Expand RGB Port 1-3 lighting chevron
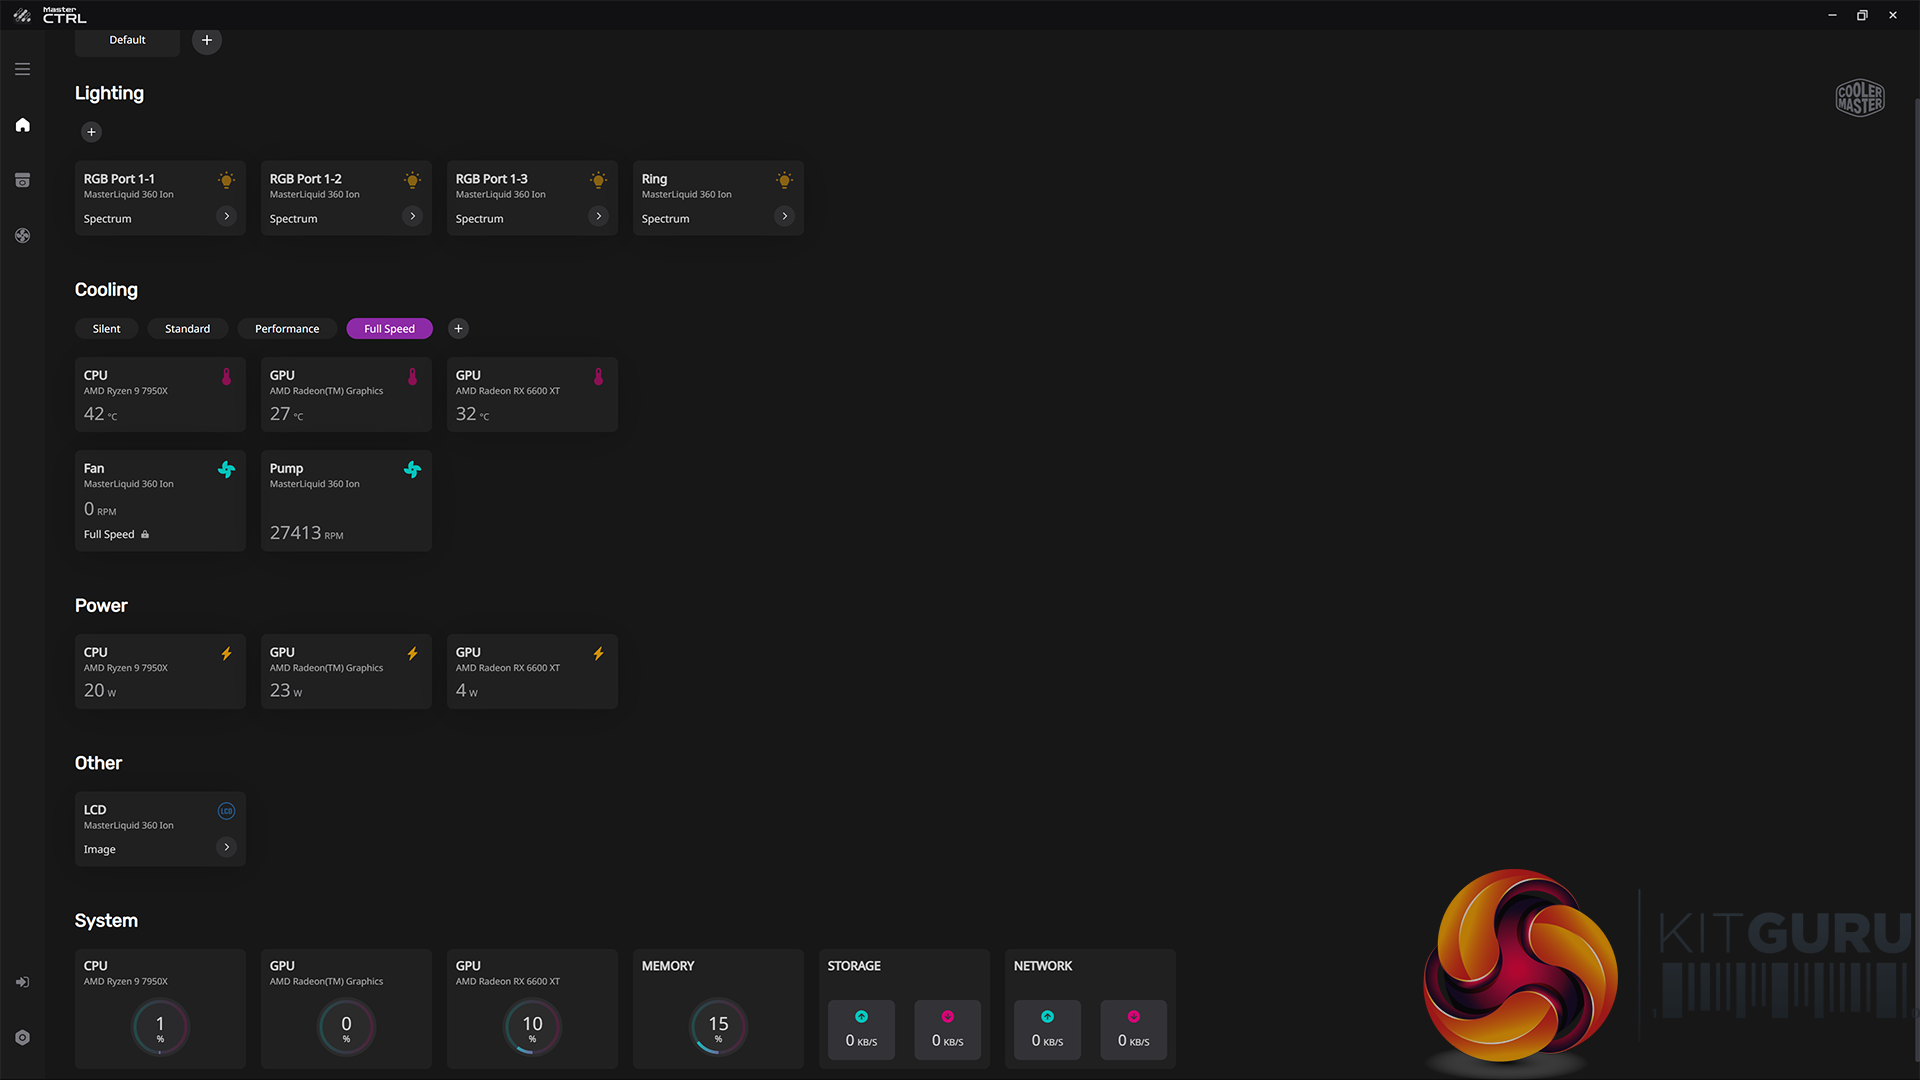Viewport: 1920px width, 1080px height. pyautogui.click(x=598, y=216)
